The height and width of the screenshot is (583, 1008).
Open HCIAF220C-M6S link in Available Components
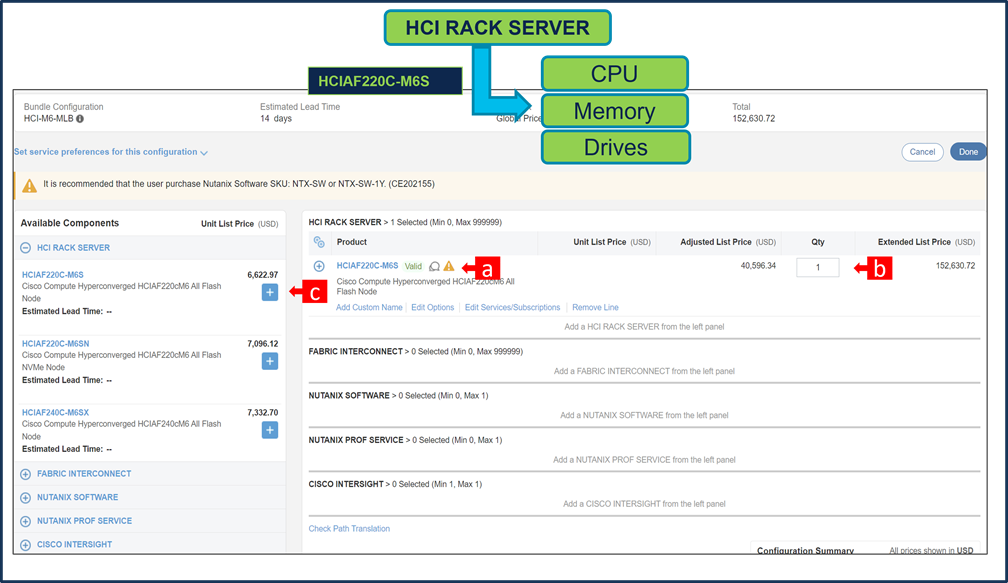pyautogui.click(x=53, y=274)
